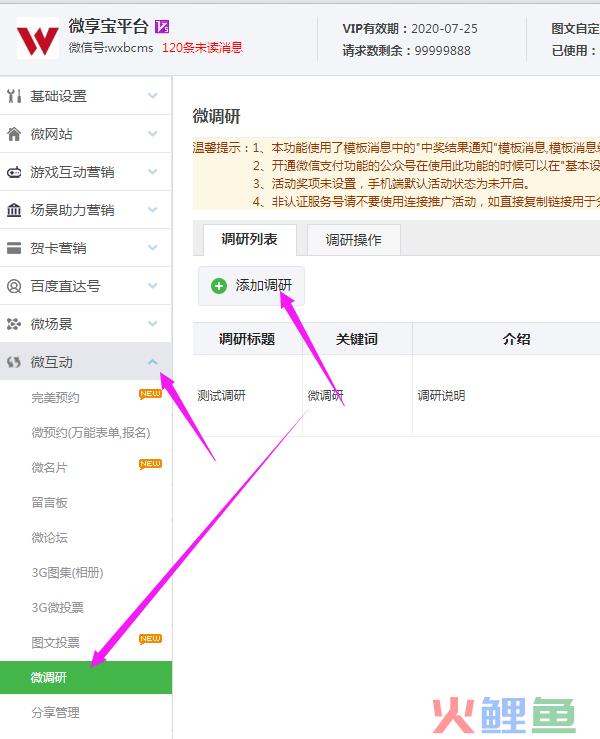Click the 添加调研 button label
This screenshot has width=600, height=739.
pos(264,286)
